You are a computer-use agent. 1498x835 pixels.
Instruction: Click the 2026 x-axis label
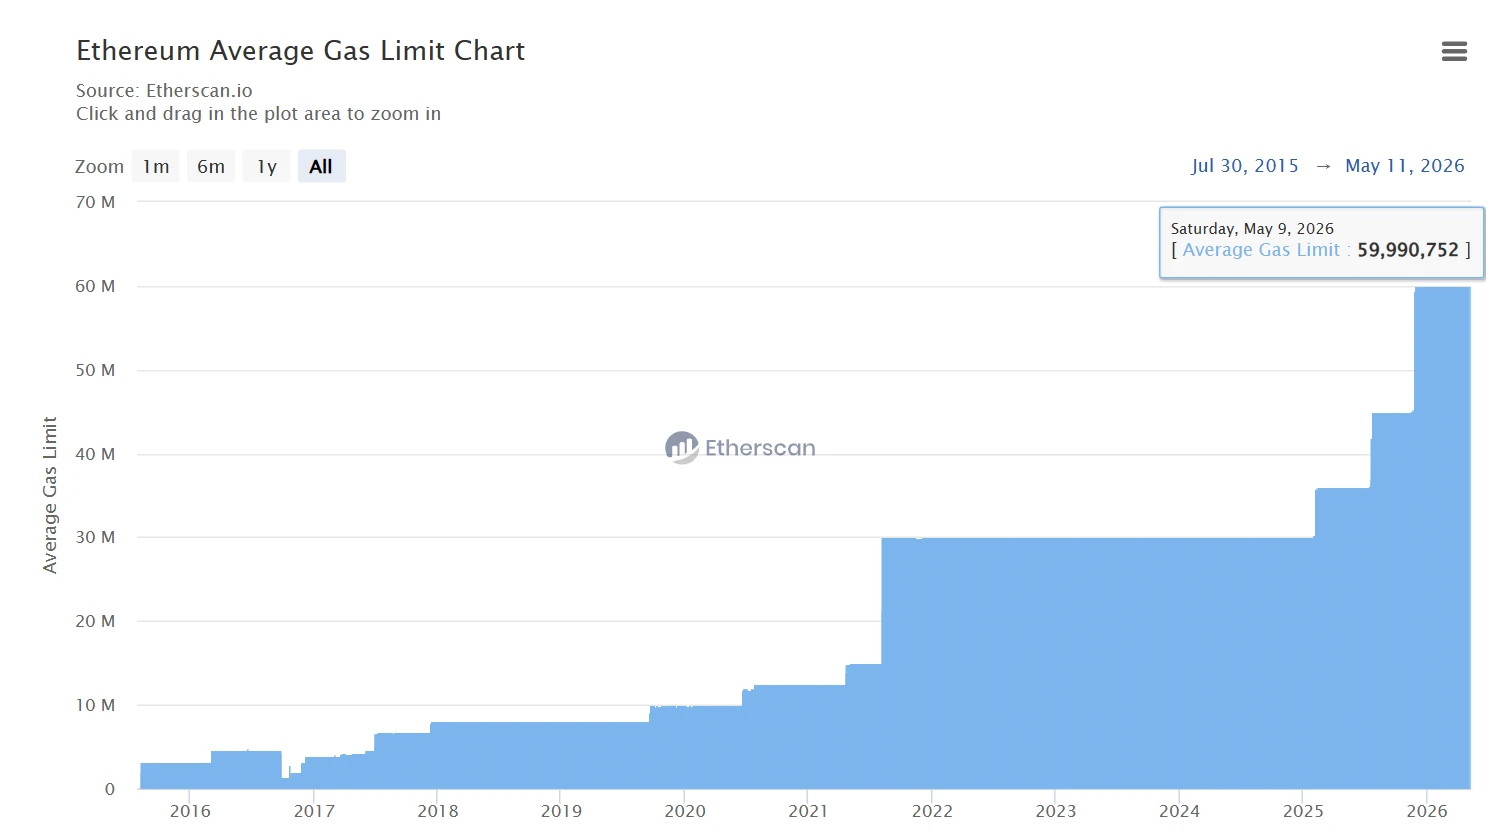[x=1427, y=811]
